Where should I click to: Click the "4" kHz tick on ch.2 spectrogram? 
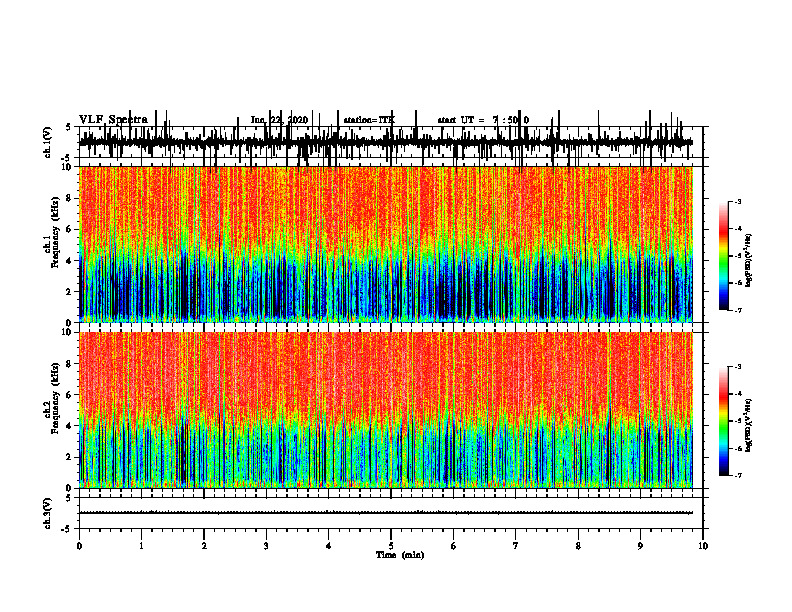pyautogui.click(x=70, y=426)
